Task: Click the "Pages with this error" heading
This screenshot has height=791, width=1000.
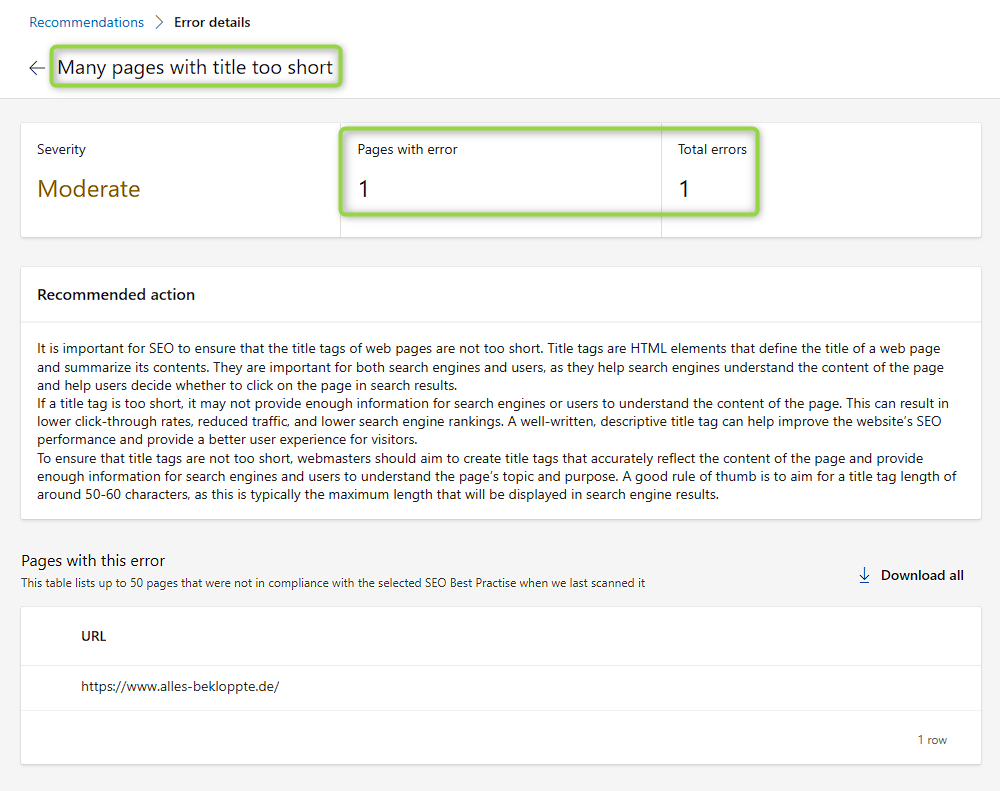Action: pyautogui.click(x=93, y=560)
